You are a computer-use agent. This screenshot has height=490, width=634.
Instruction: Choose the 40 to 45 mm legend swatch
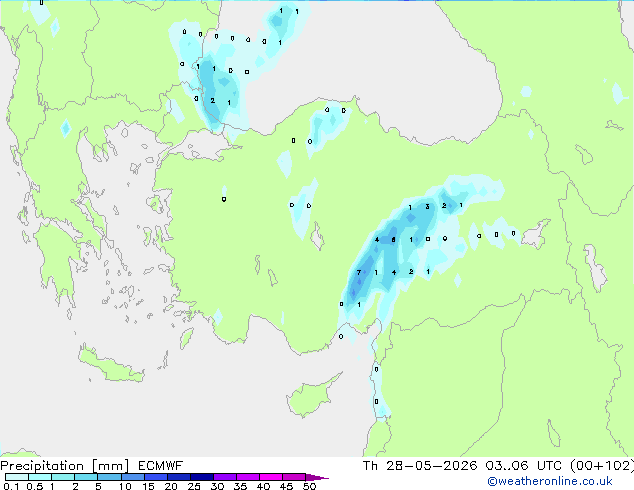[271, 477]
